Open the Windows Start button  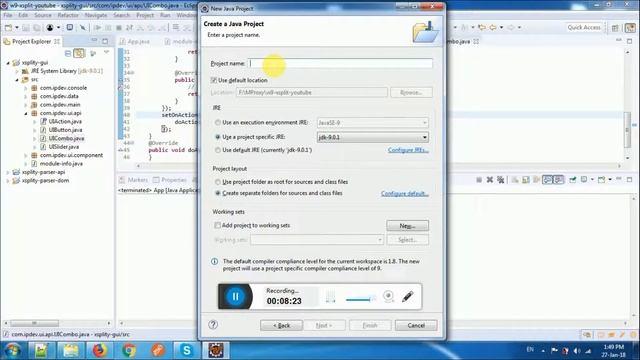coord(13,351)
